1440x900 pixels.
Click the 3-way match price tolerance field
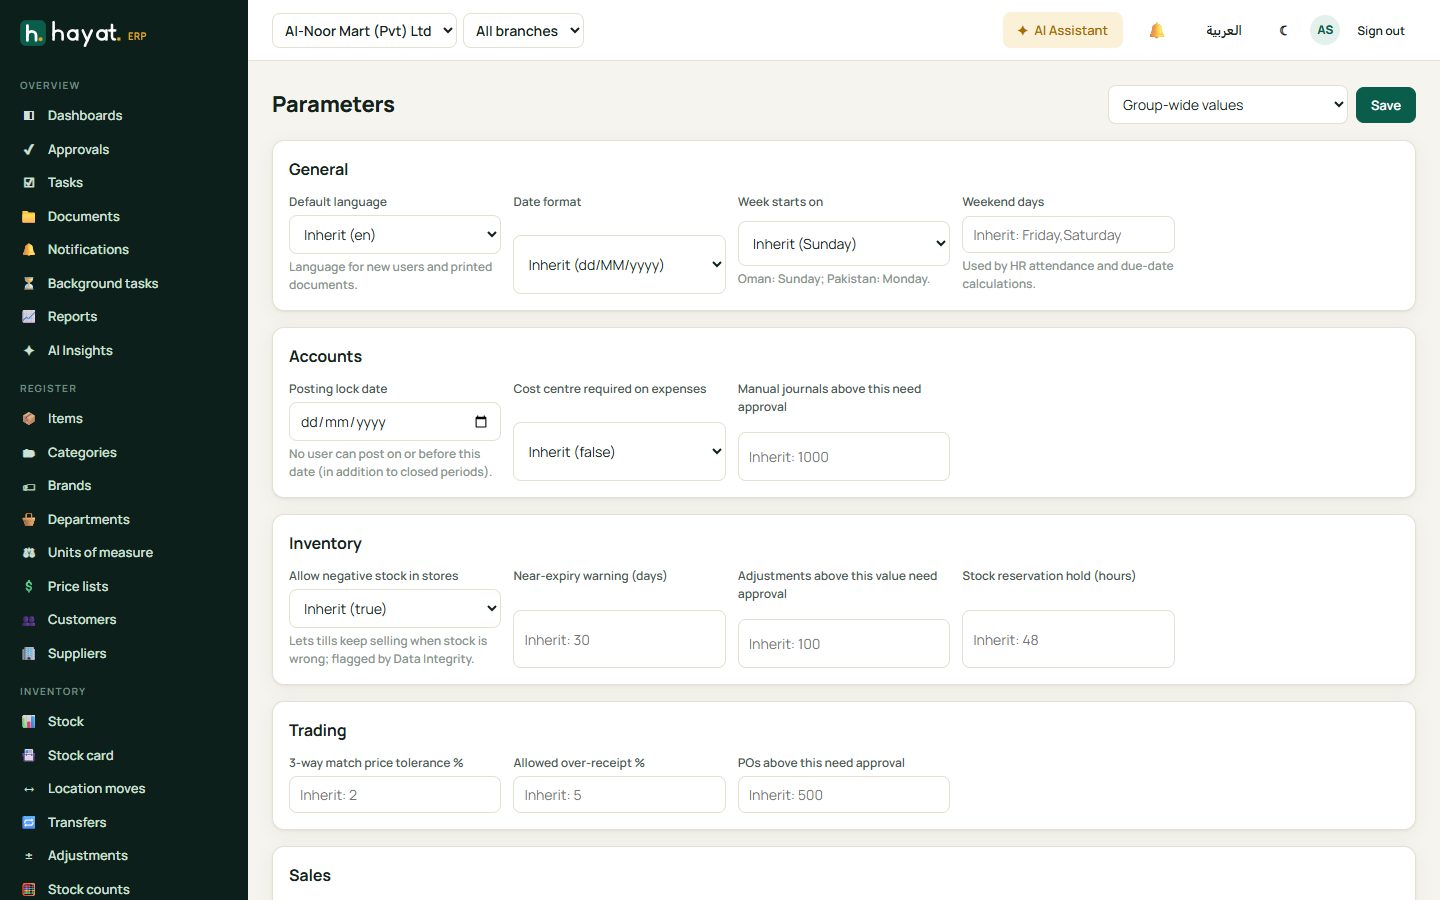click(395, 795)
